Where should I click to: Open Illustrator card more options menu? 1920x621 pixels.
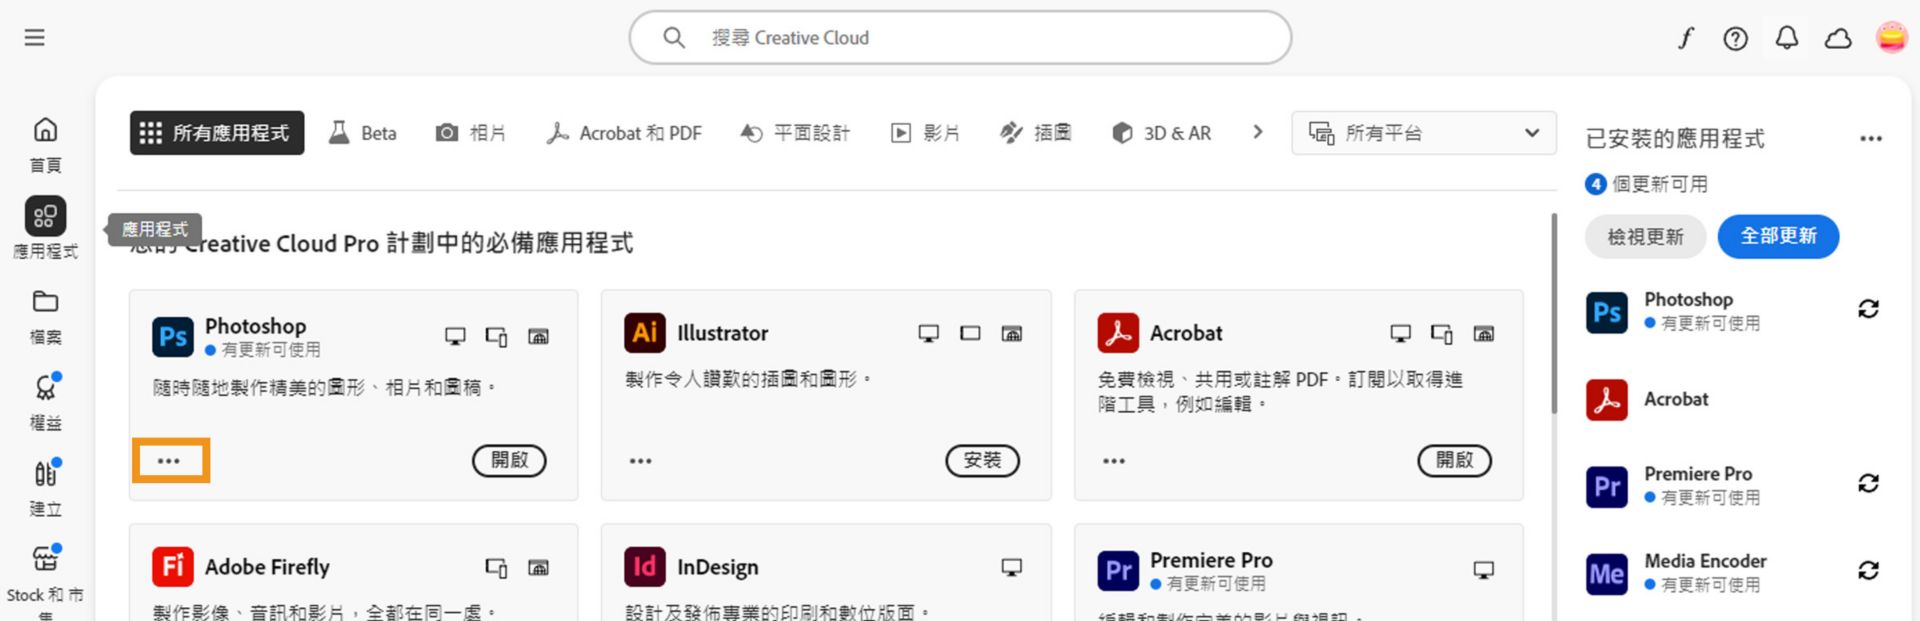pos(641,461)
